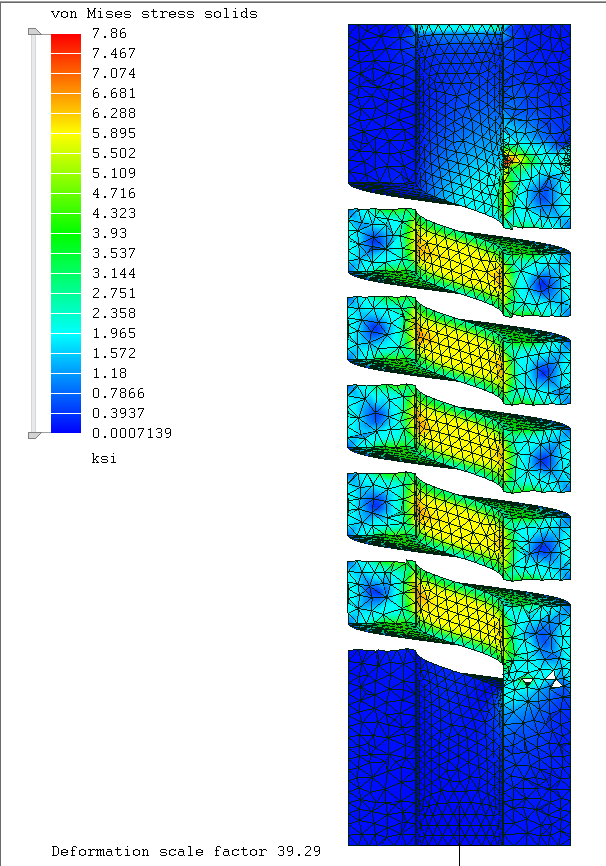Click the maximum value 7.86 label
Viewport: 606px width, 866px height.
tap(109, 33)
